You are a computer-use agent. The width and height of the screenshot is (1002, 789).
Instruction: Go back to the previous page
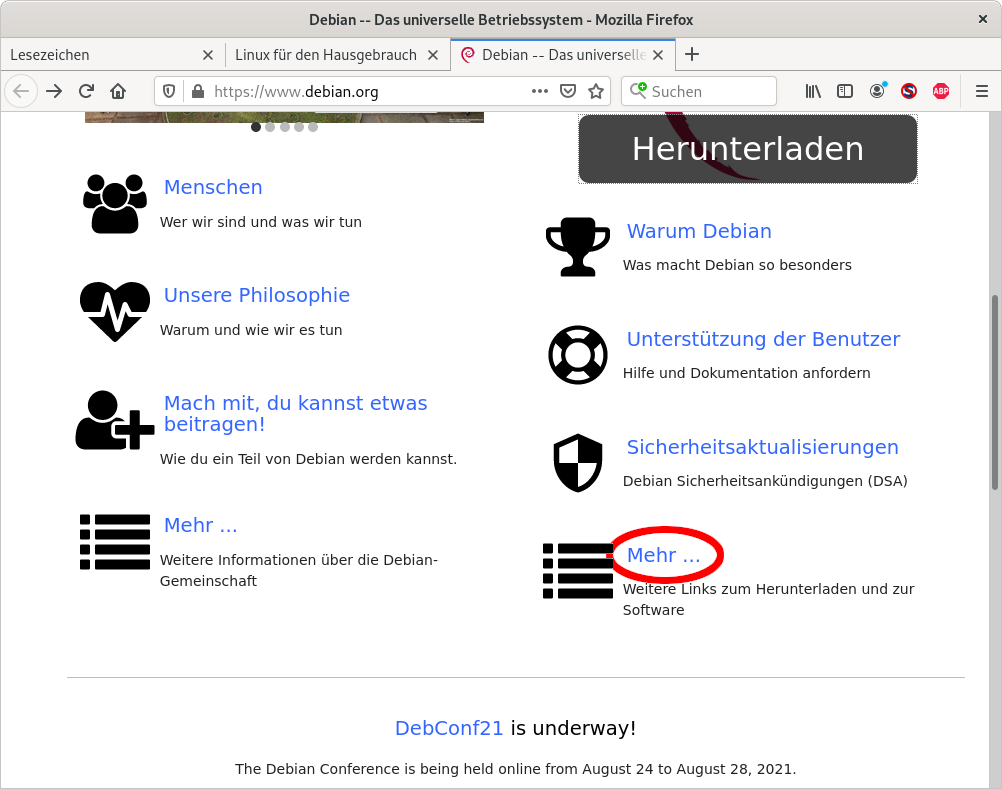click(x=21, y=91)
